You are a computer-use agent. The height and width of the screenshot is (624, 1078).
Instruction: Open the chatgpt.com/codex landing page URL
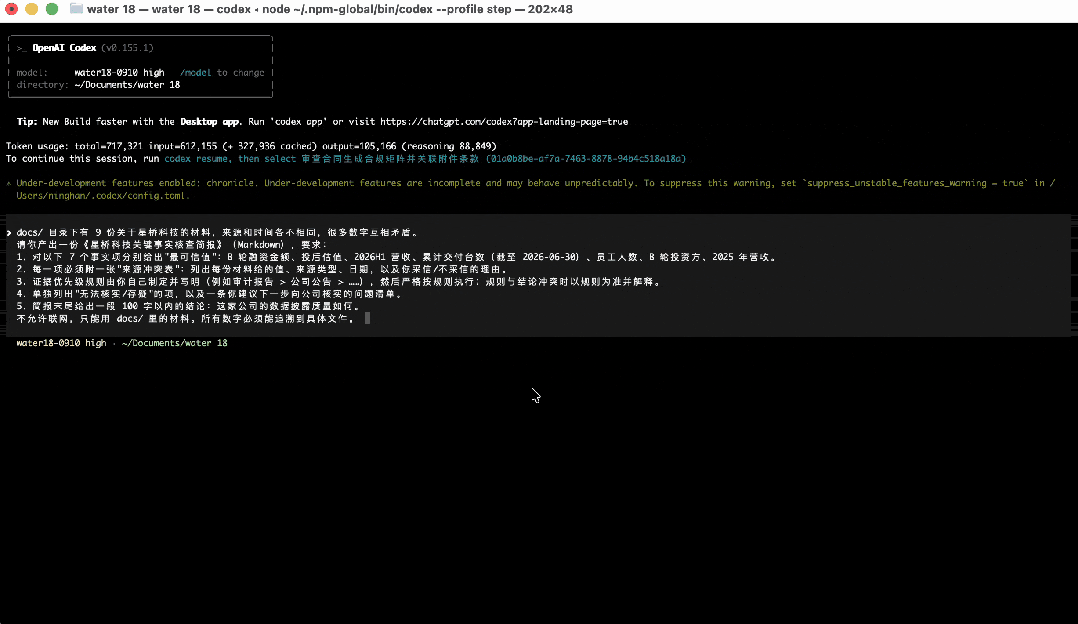[504, 122]
